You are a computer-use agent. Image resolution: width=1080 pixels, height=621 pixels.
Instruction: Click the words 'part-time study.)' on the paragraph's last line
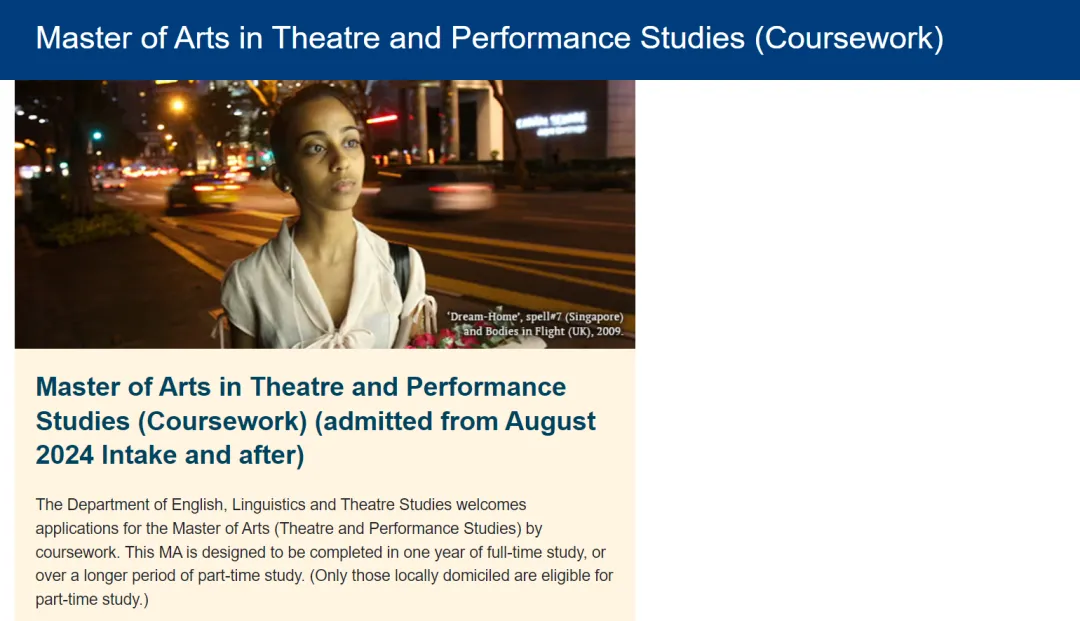[92, 600]
